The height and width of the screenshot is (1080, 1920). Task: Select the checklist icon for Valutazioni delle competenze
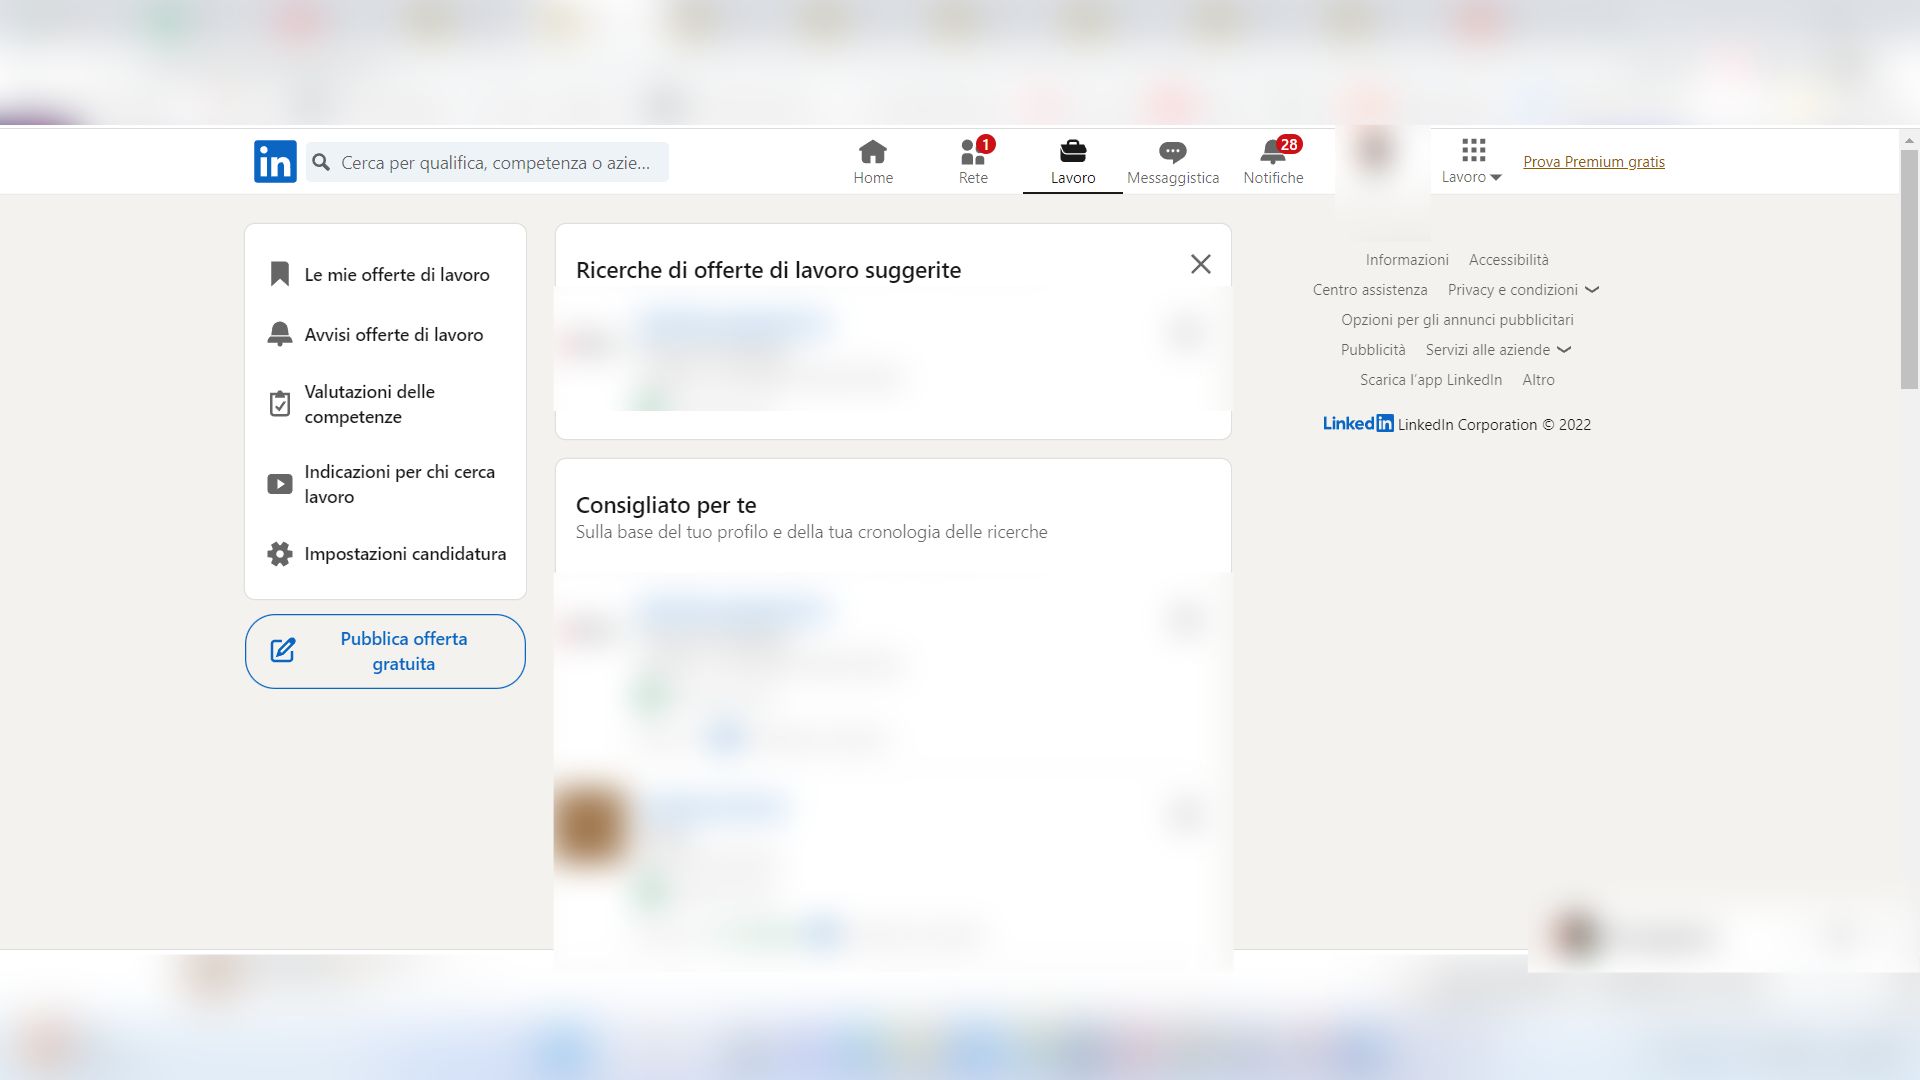tap(280, 403)
